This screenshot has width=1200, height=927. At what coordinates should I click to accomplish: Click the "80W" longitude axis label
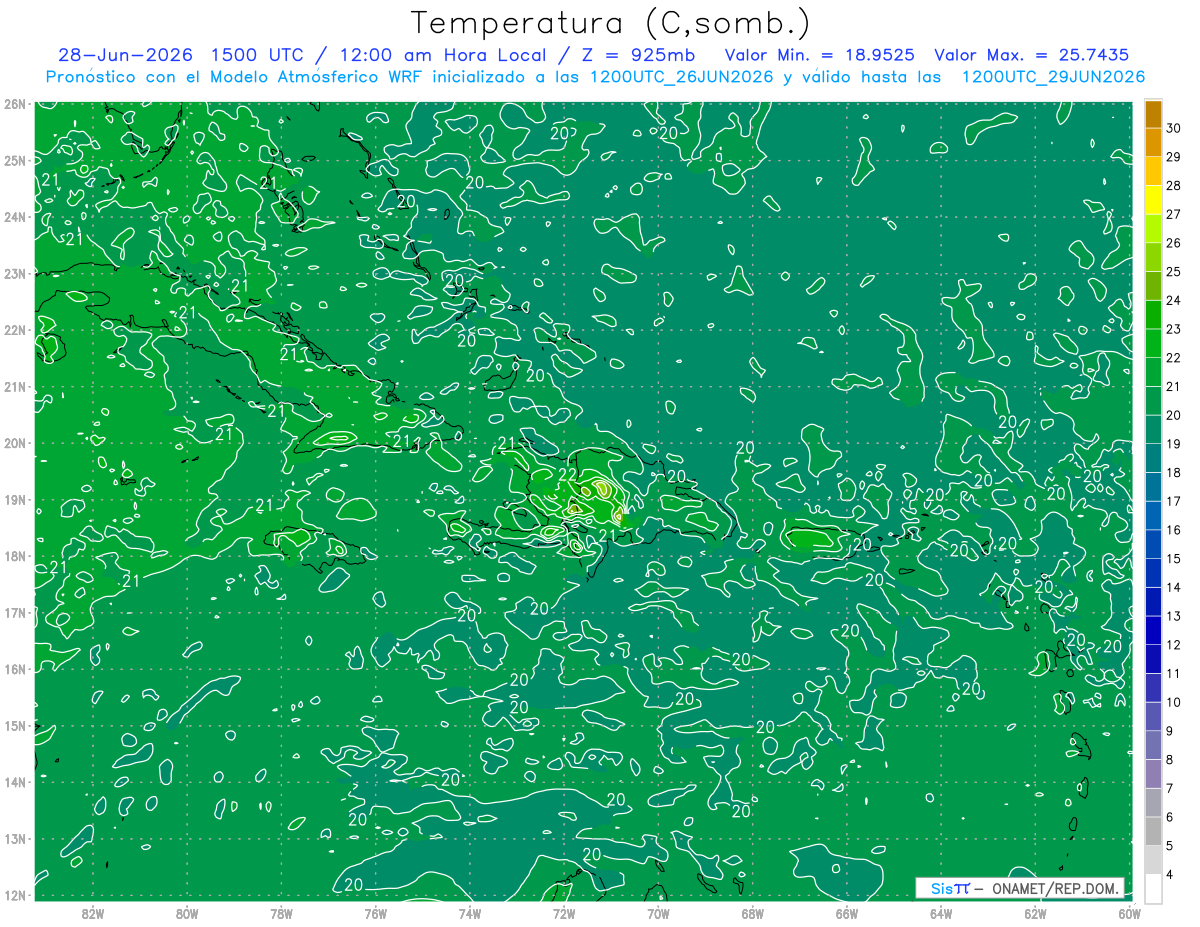pyautogui.click(x=187, y=912)
